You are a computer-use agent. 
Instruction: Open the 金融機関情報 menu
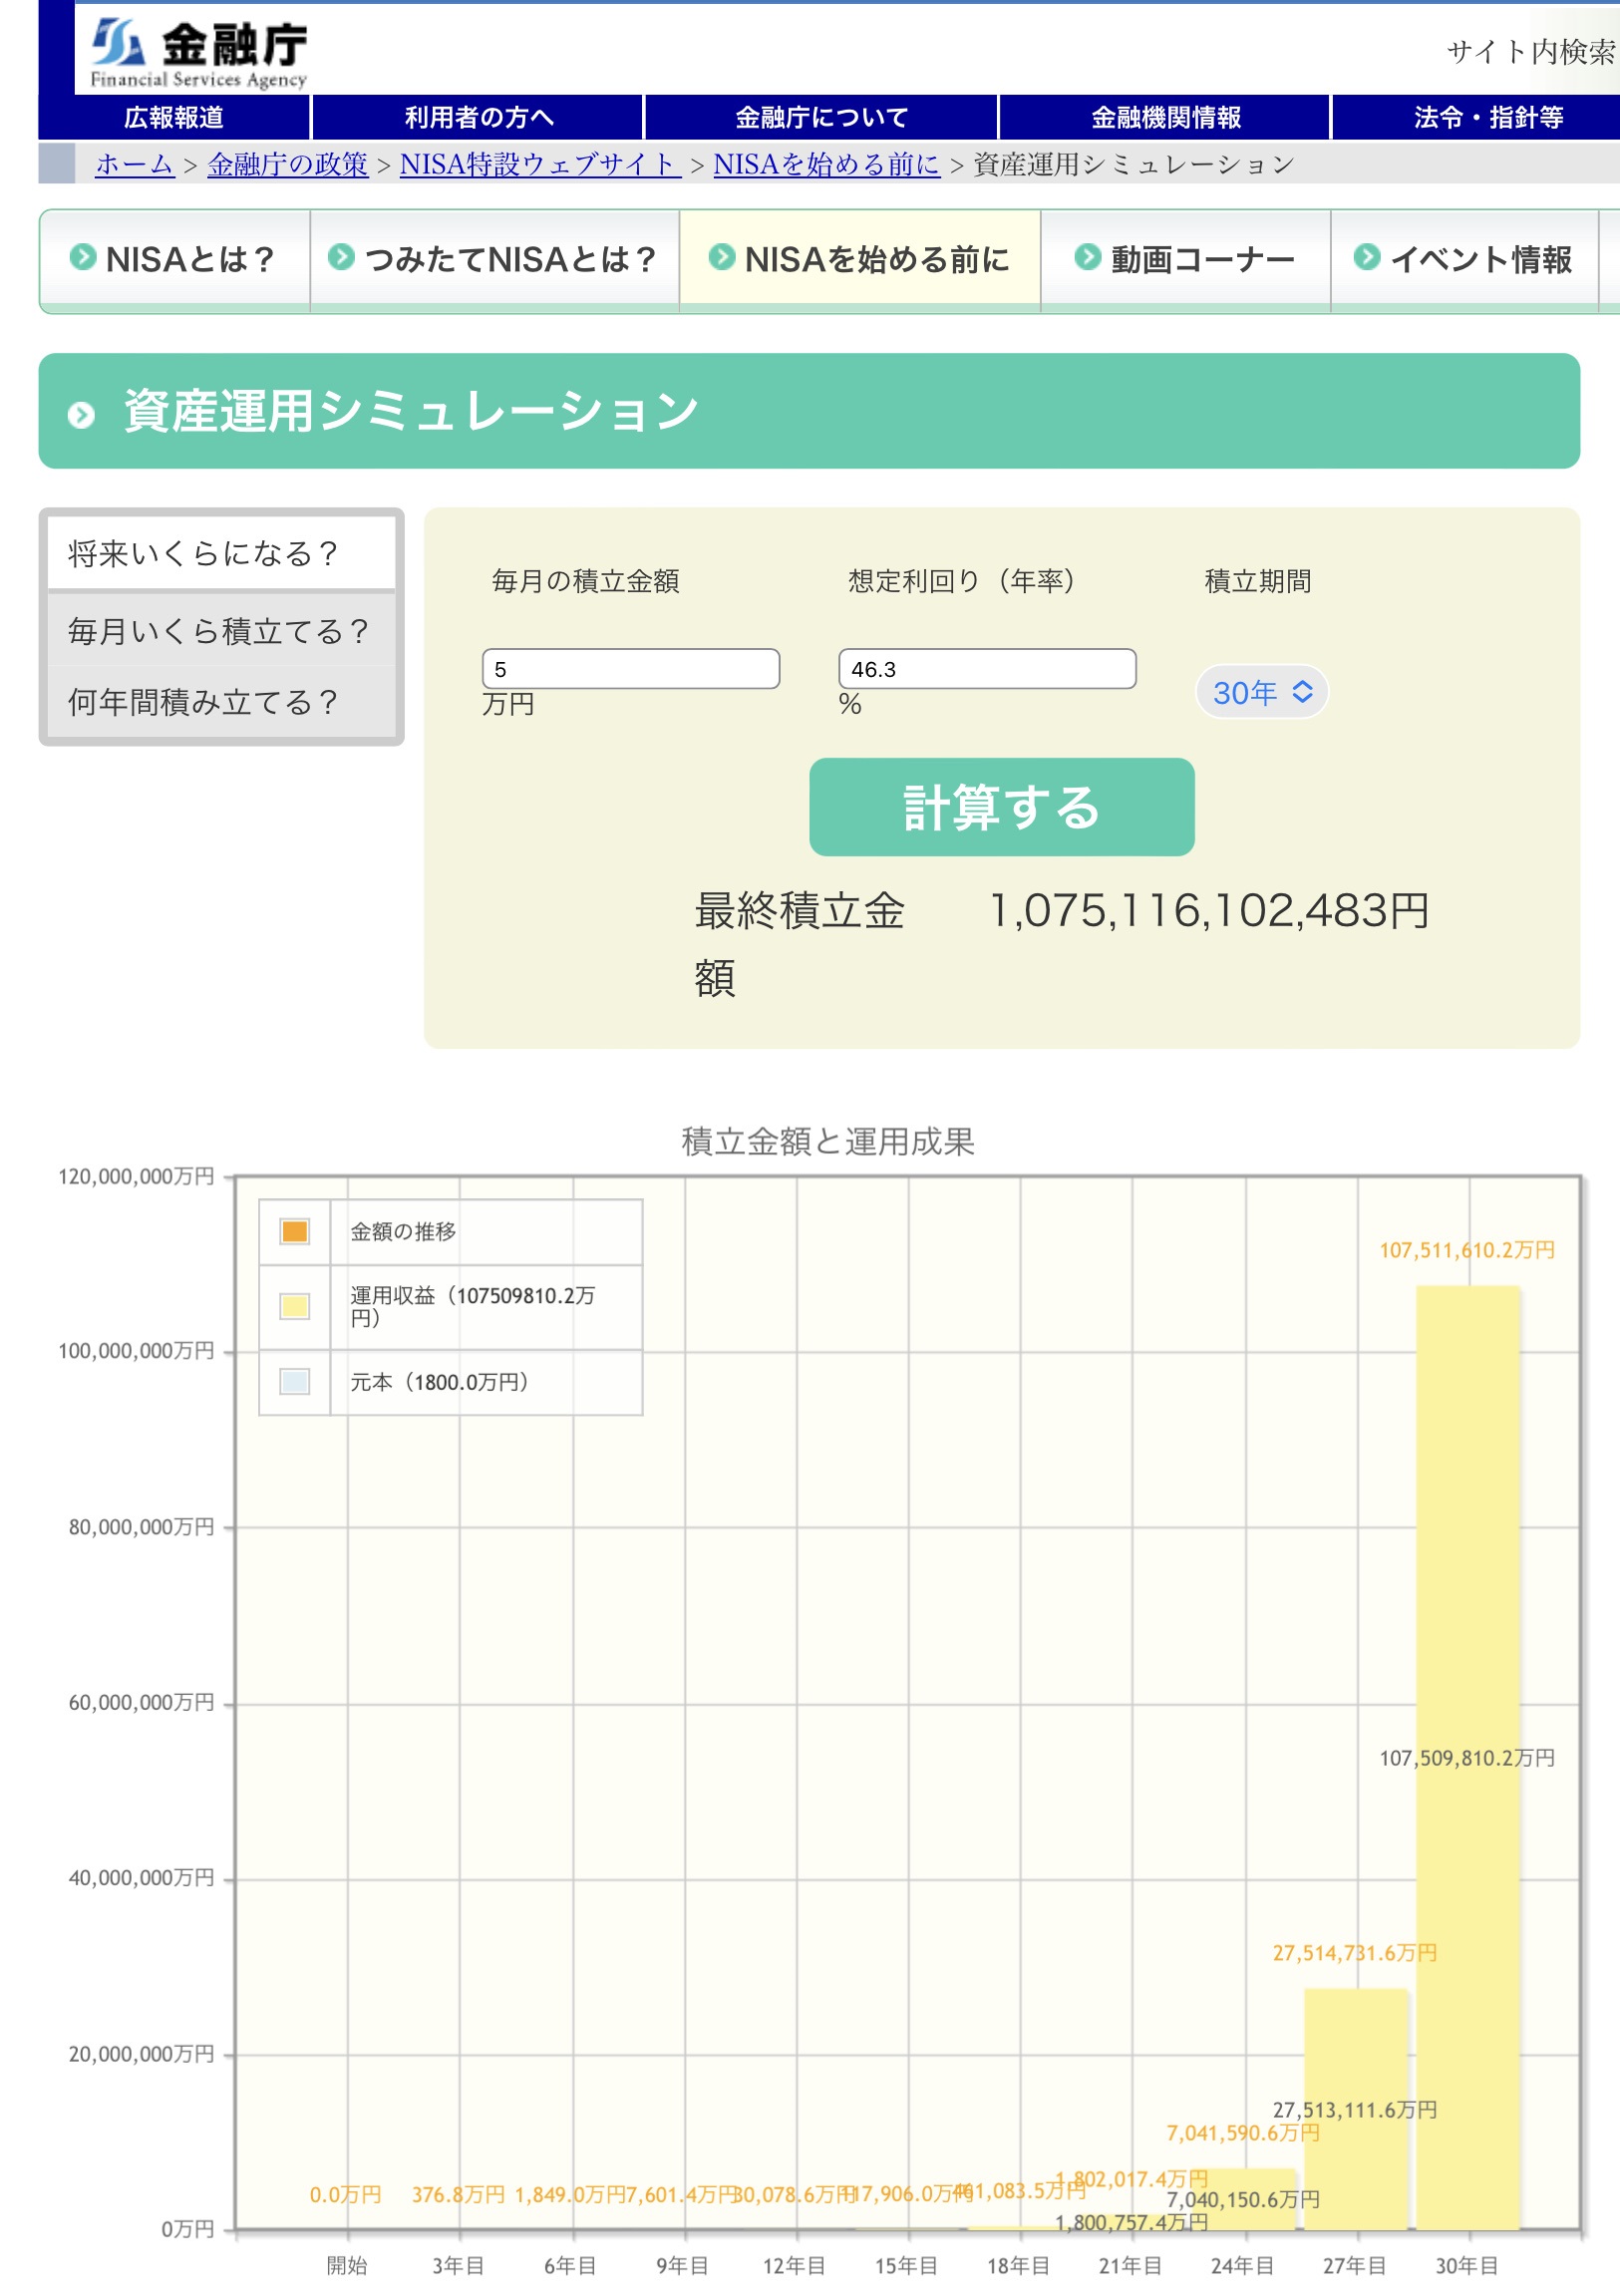click(x=1165, y=118)
